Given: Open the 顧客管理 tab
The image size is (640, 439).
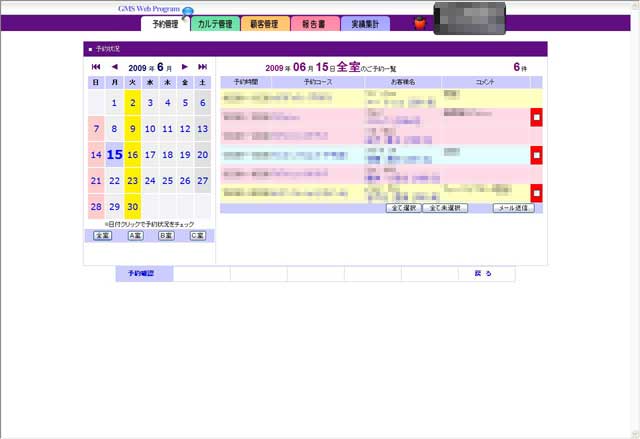Looking at the screenshot, I should (x=264, y=23).
